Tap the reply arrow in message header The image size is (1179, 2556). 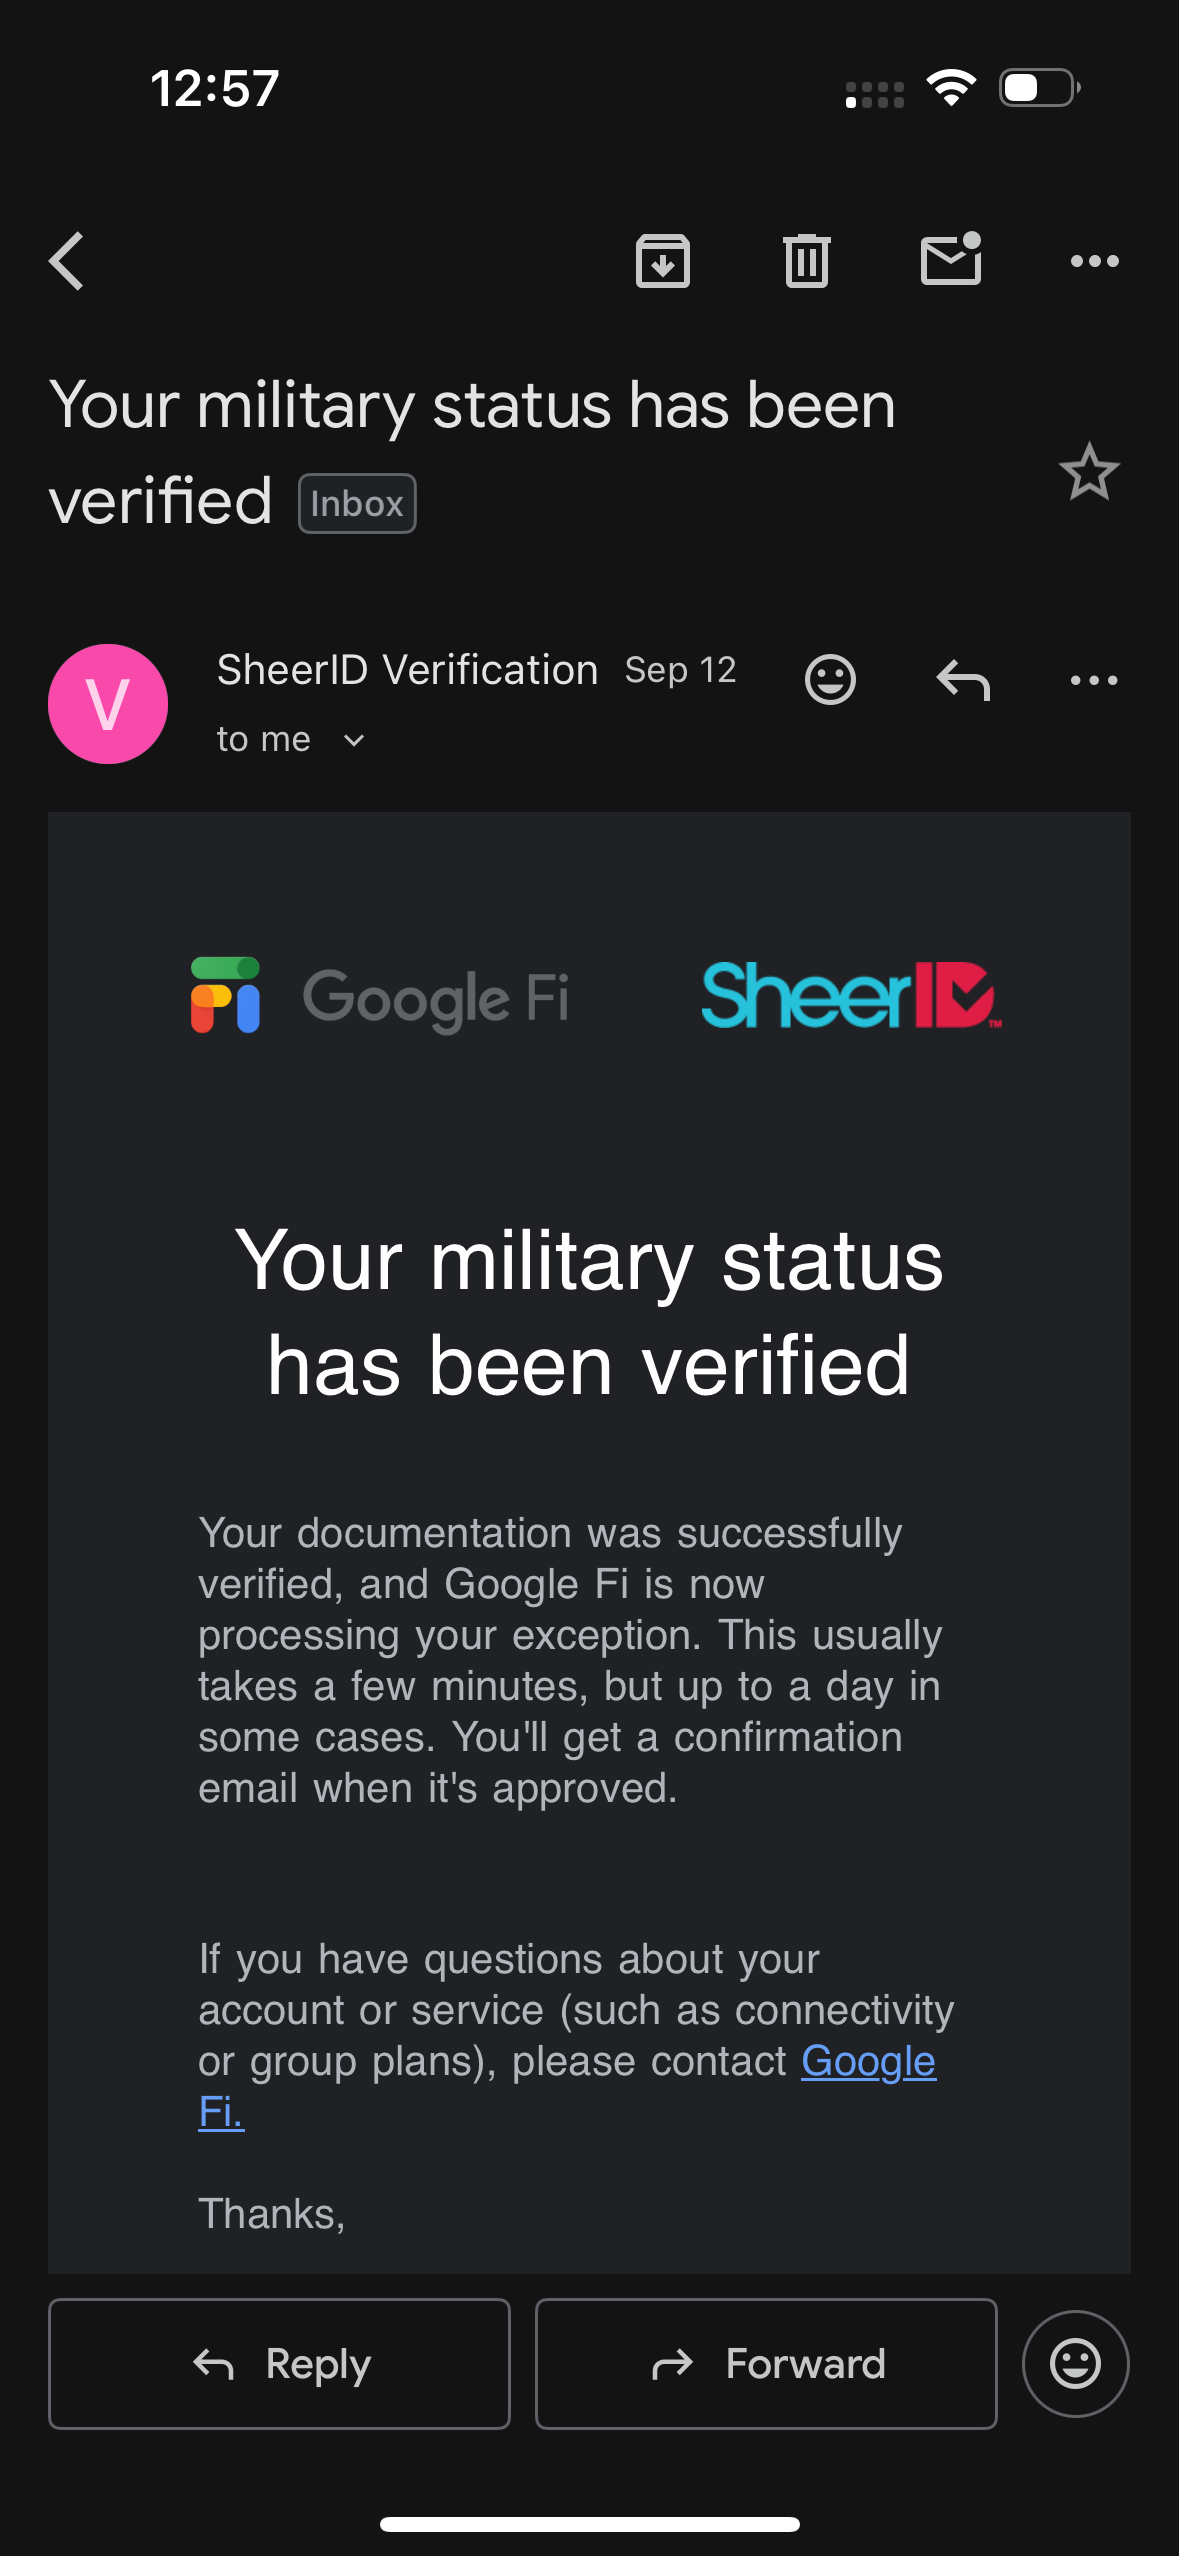(962, 680)
